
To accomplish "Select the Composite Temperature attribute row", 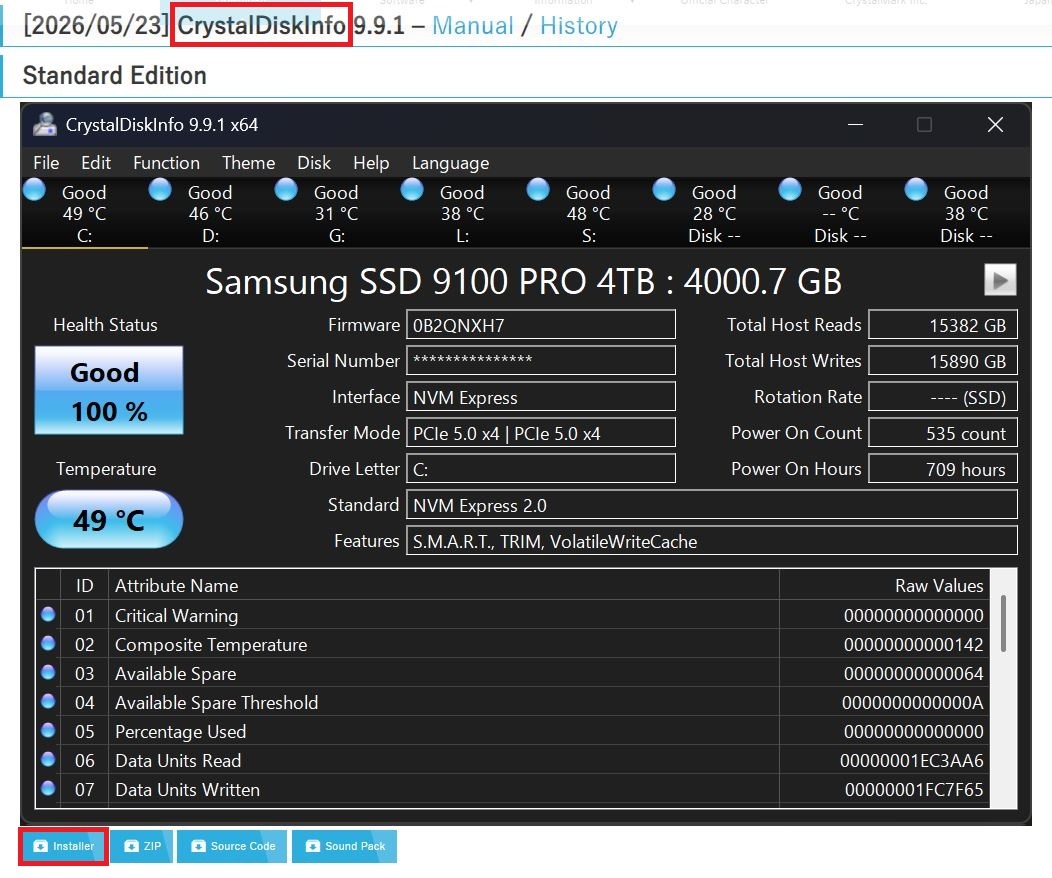I will 513,644.
